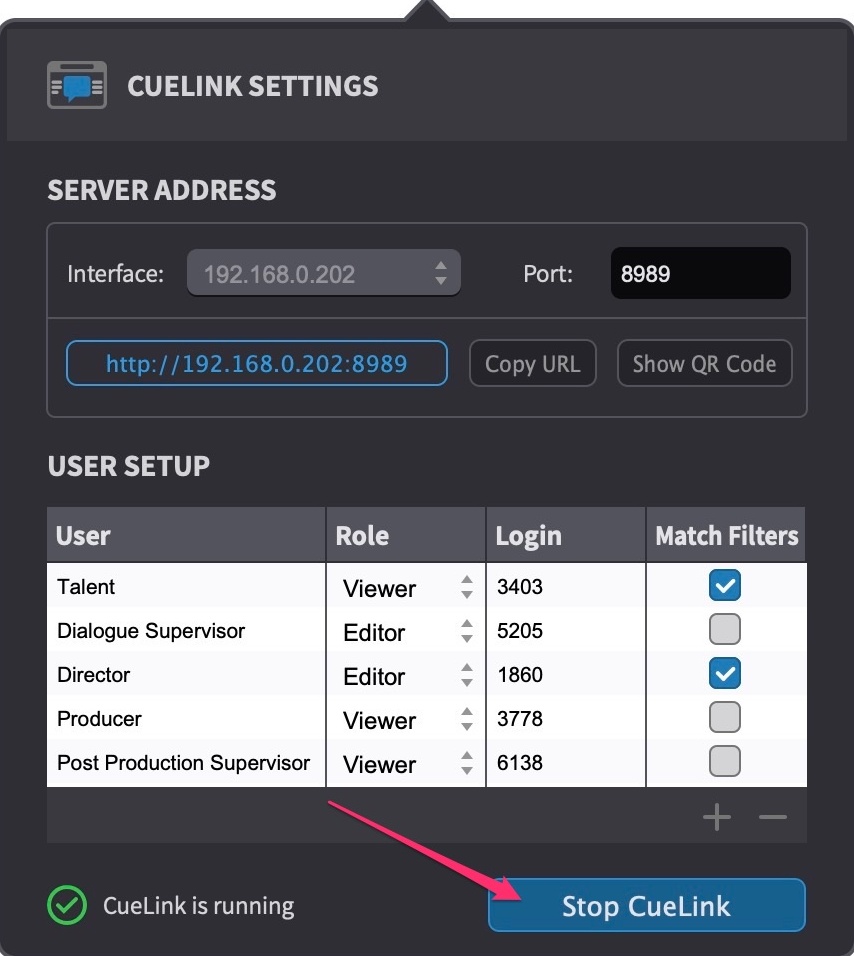Select the Post Production Supervisor user cell
The image size is (854, 956).
coord(186,762)
